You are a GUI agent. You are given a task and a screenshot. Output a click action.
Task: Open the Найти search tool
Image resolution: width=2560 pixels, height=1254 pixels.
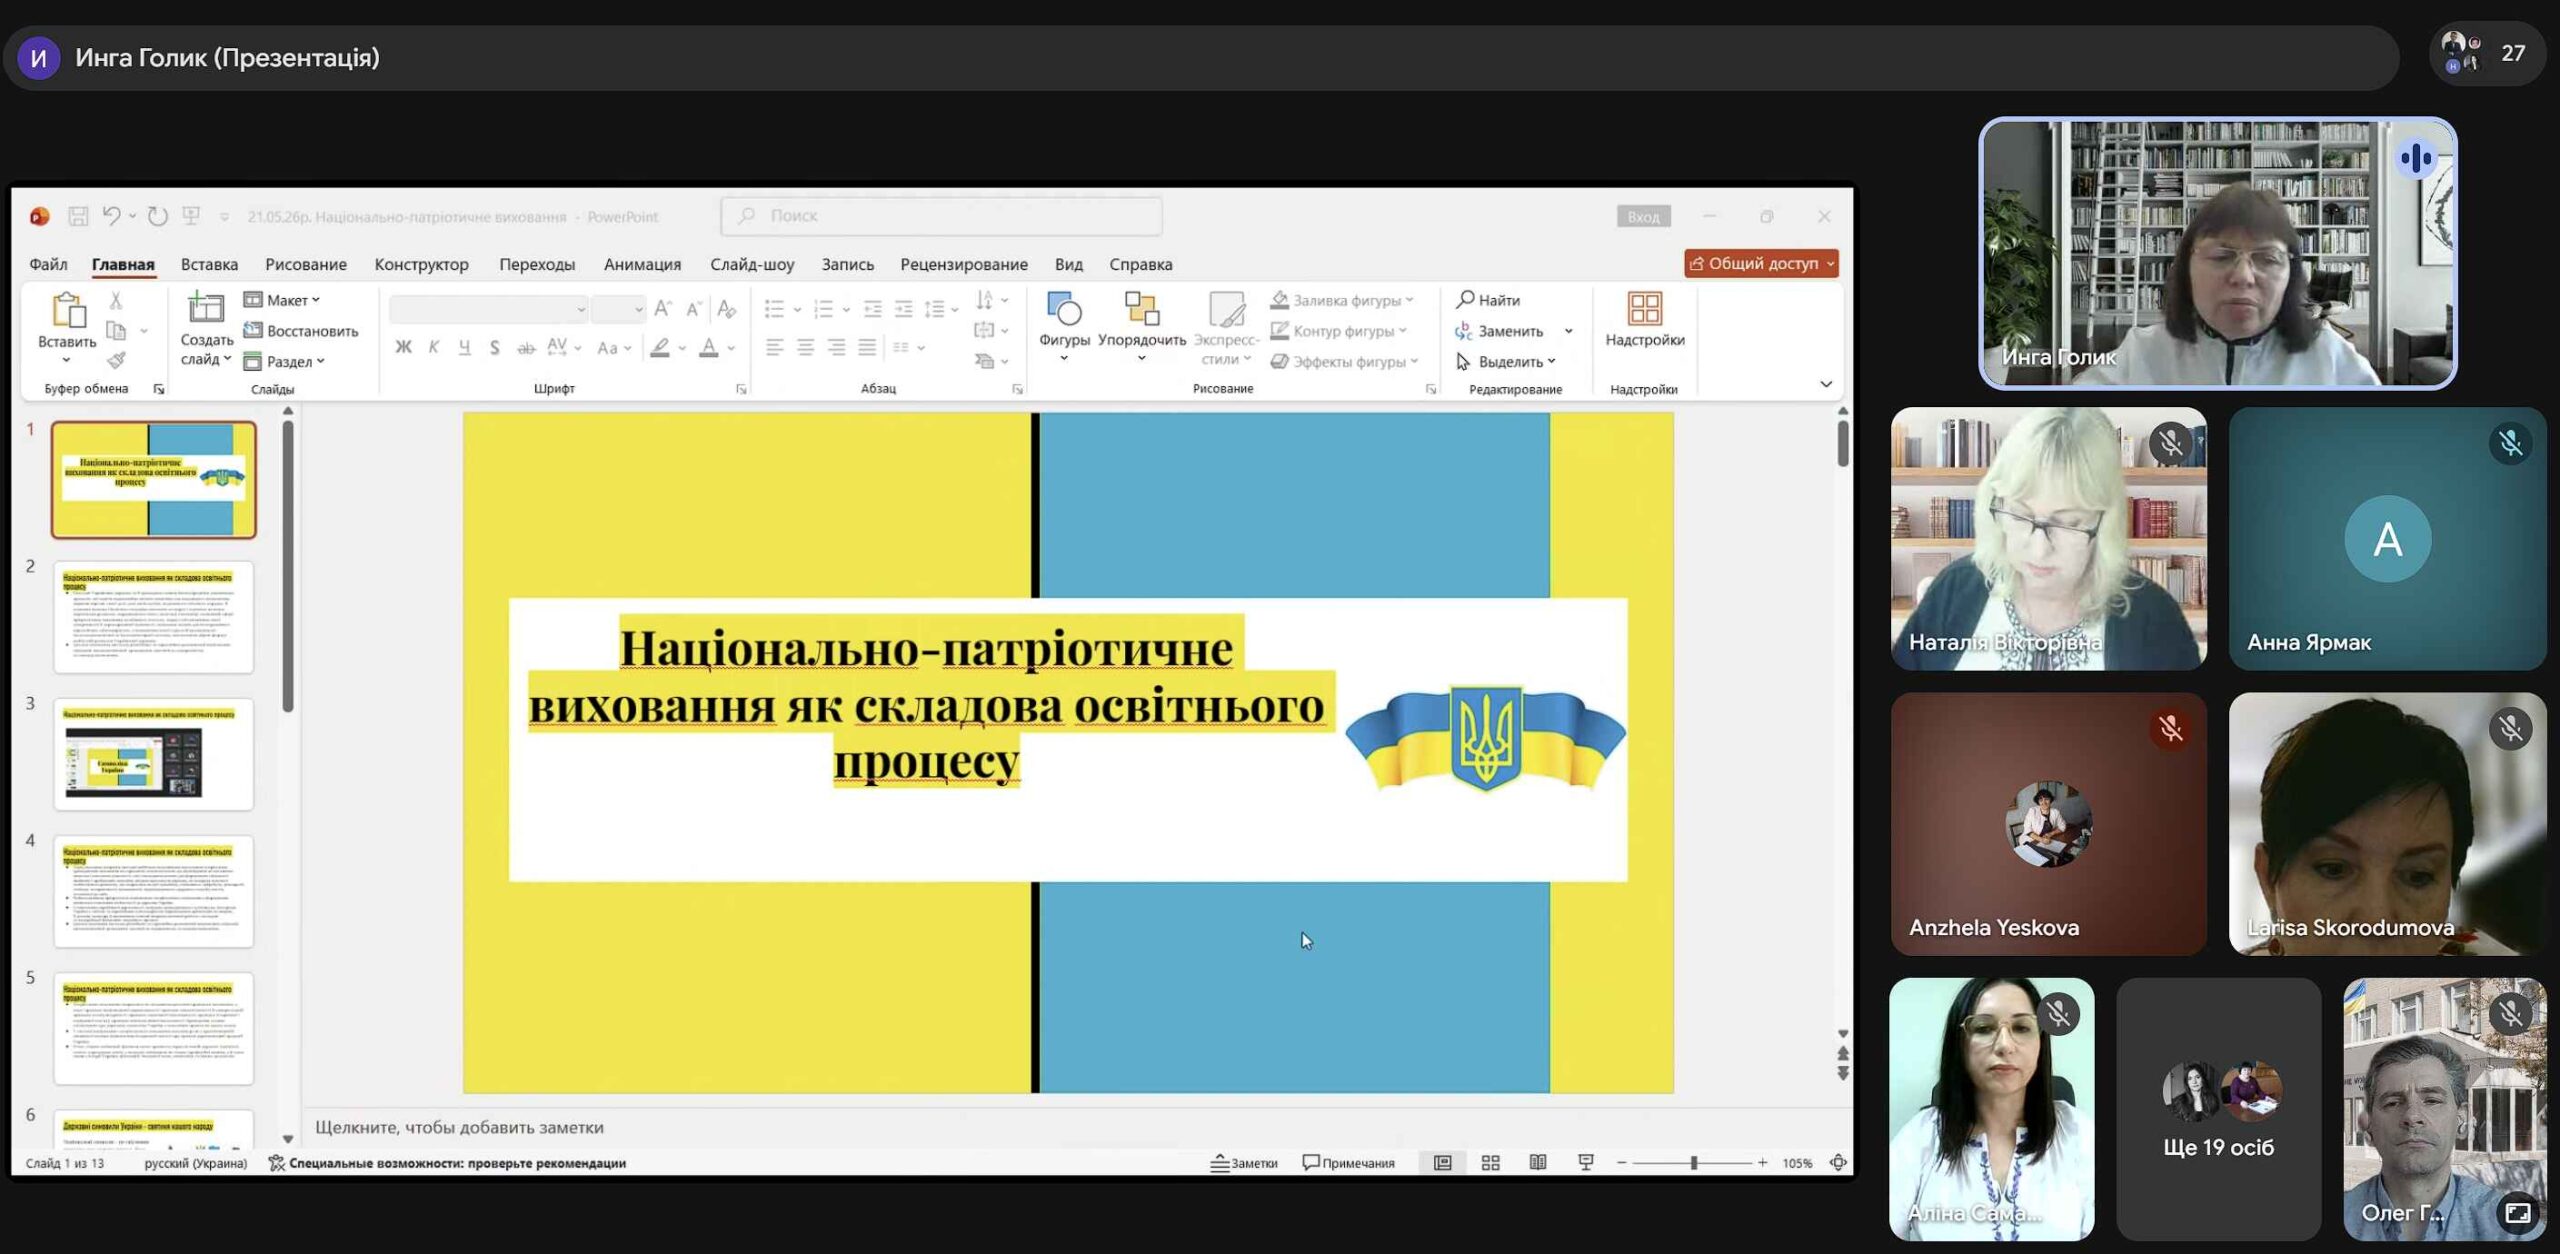coord(1488,300)
